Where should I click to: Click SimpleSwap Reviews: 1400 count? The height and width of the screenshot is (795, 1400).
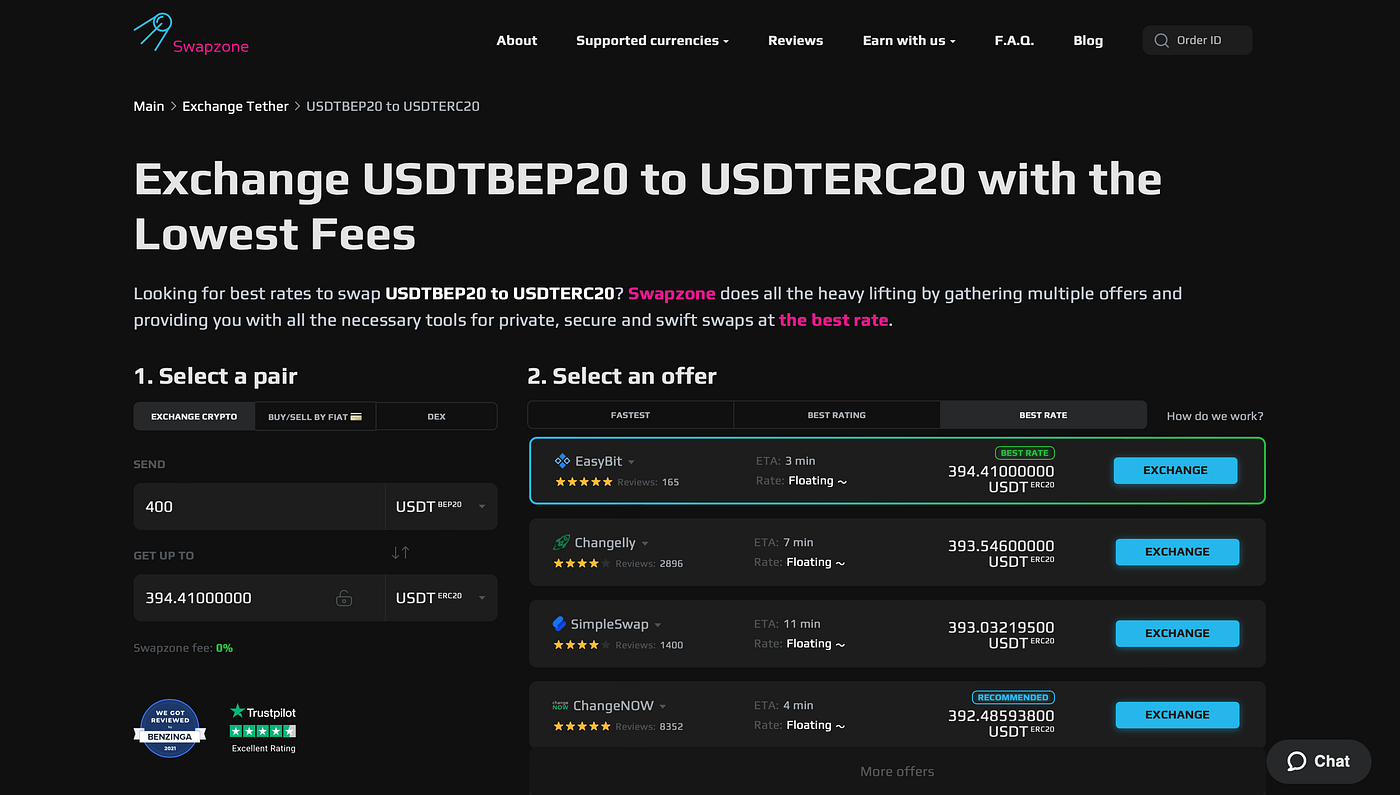point(650,645)
